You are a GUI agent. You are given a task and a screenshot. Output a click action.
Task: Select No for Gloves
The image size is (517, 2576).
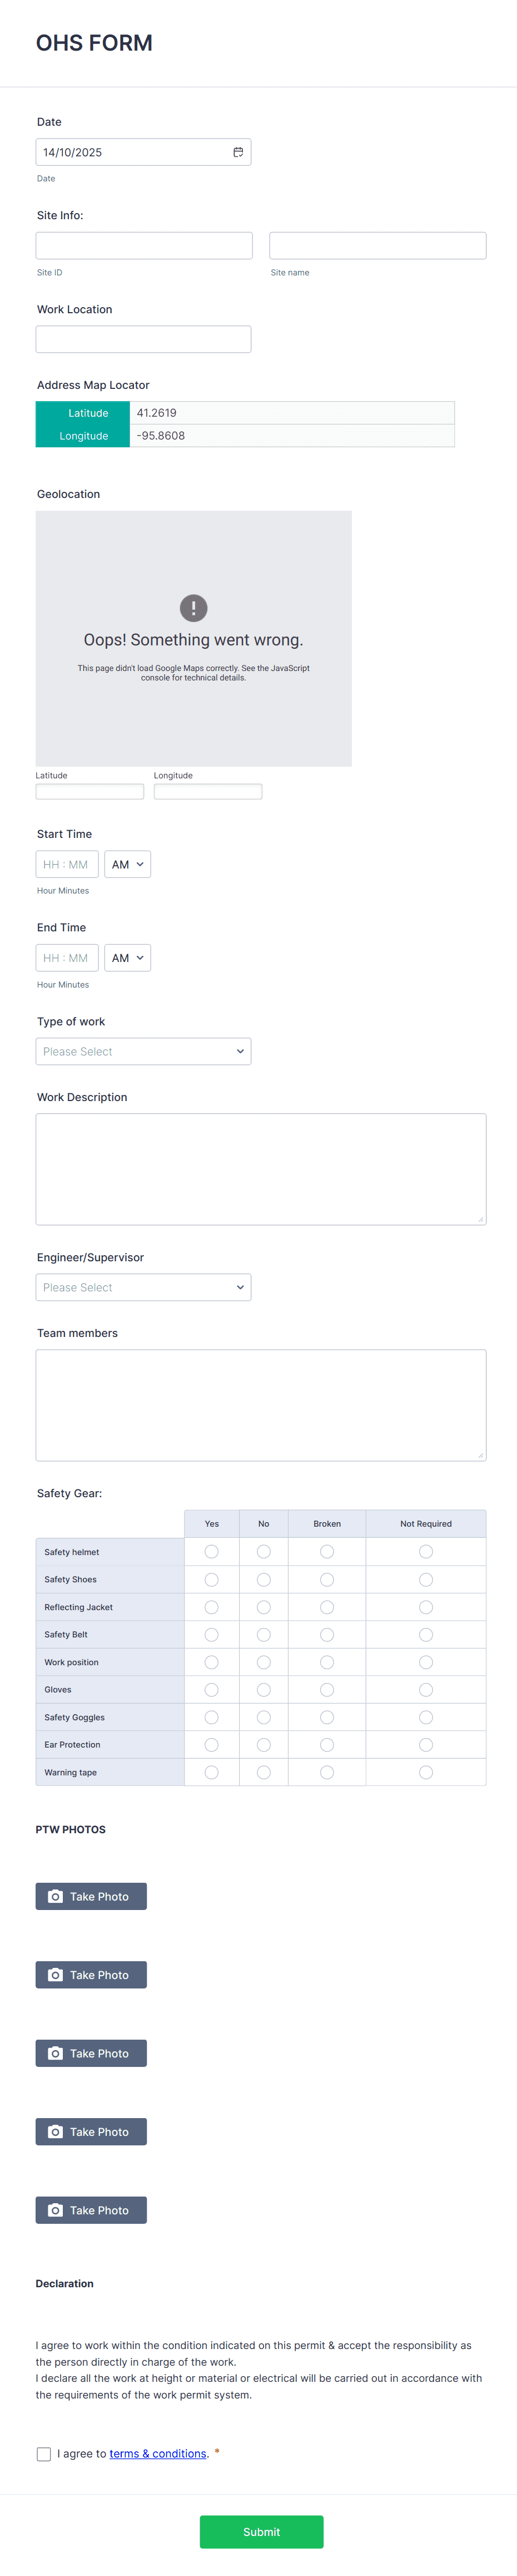263,1689
